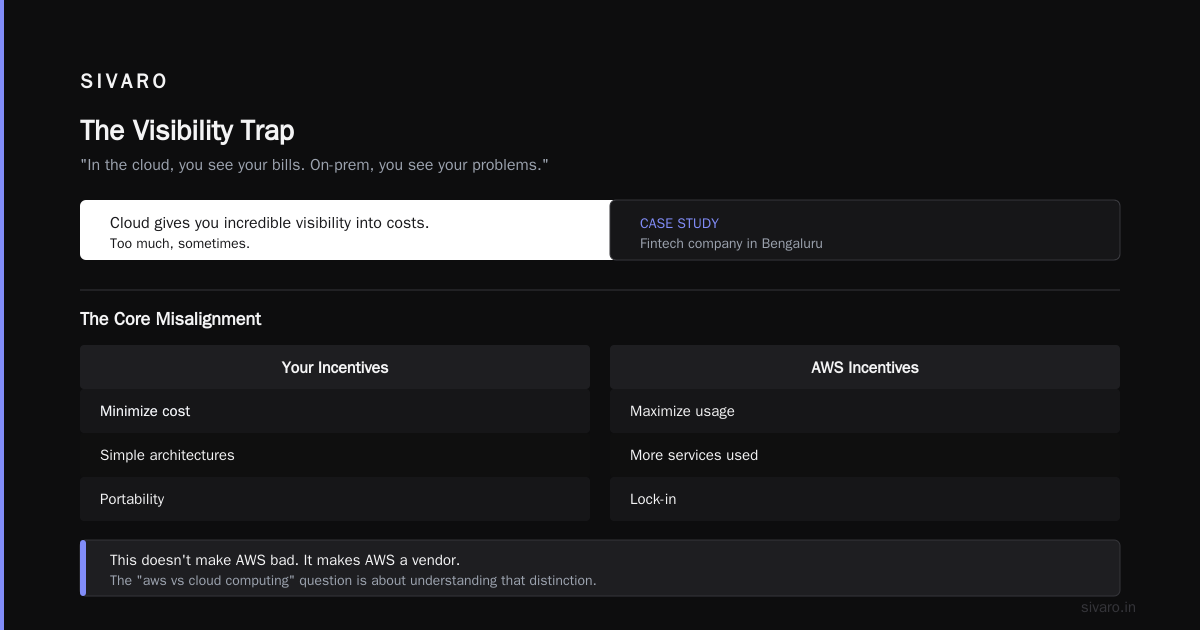Click "This doesn't make AWS bad" statement
Image resolution: width=1200 pixels, height=630 pixels.
coord(285,560)
